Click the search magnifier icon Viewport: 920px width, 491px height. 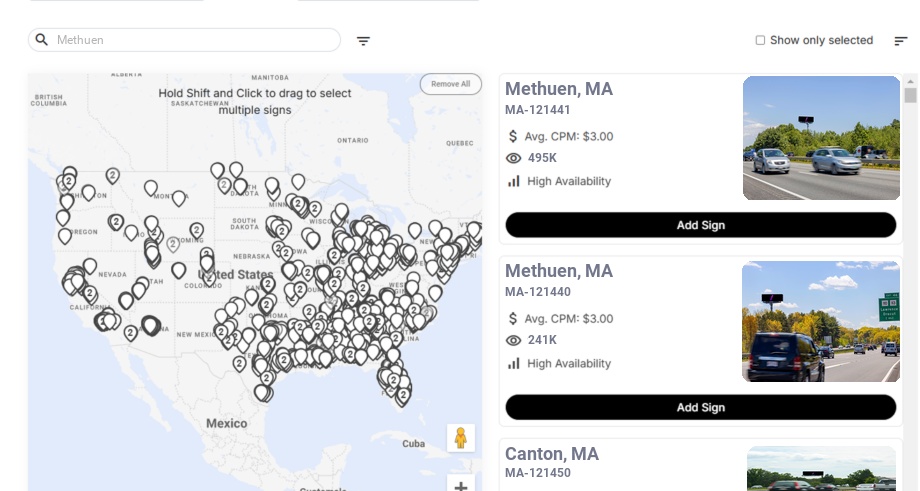point(42,40)
